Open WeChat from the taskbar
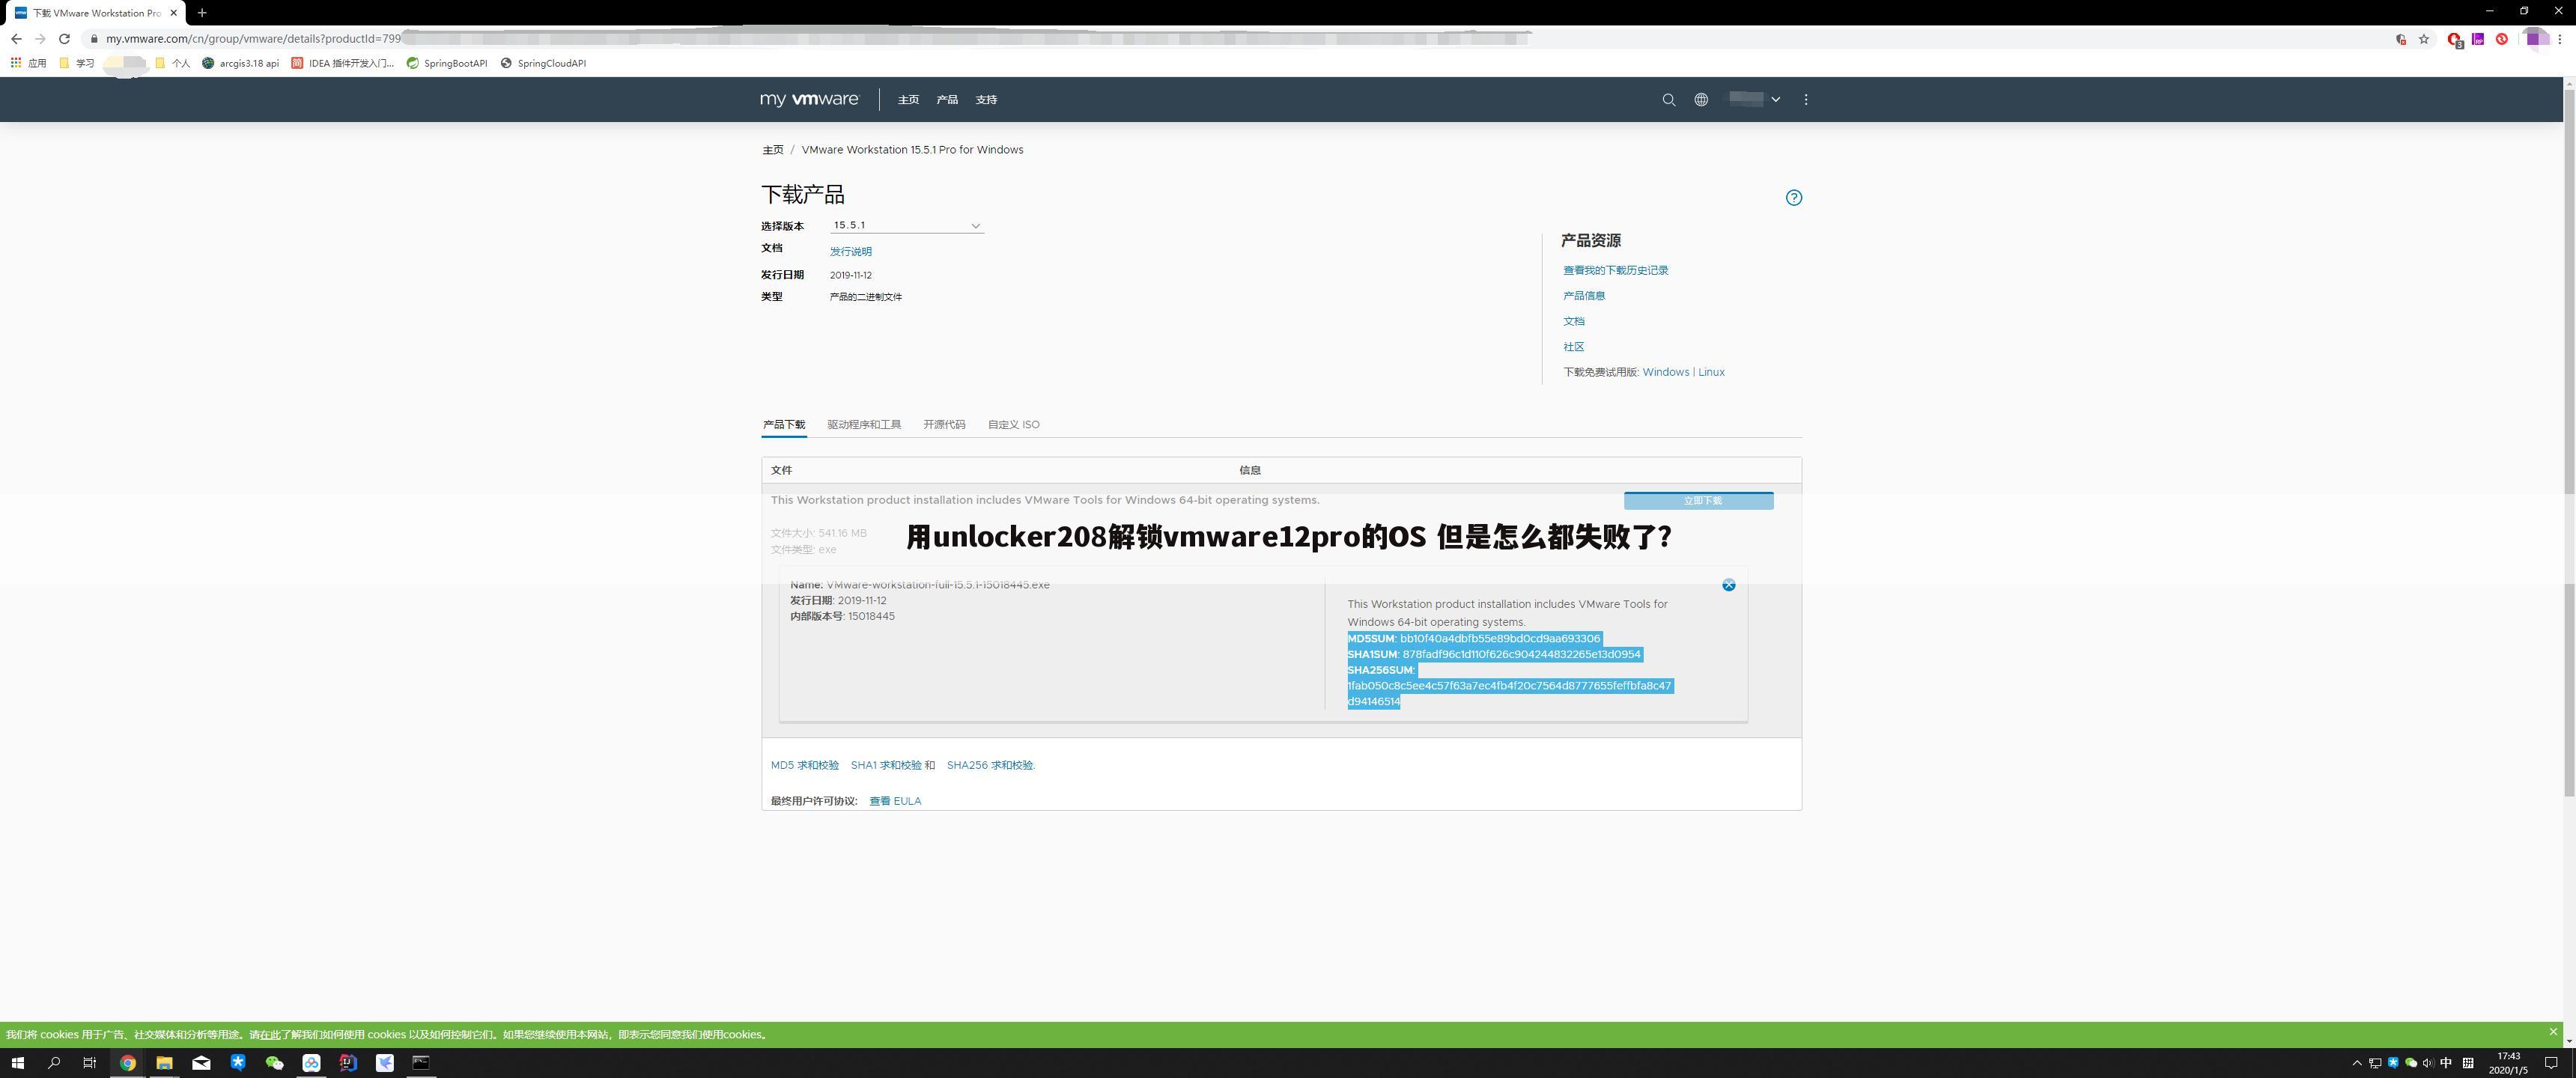The image size is (2576, 1078). pos(274,1062)
